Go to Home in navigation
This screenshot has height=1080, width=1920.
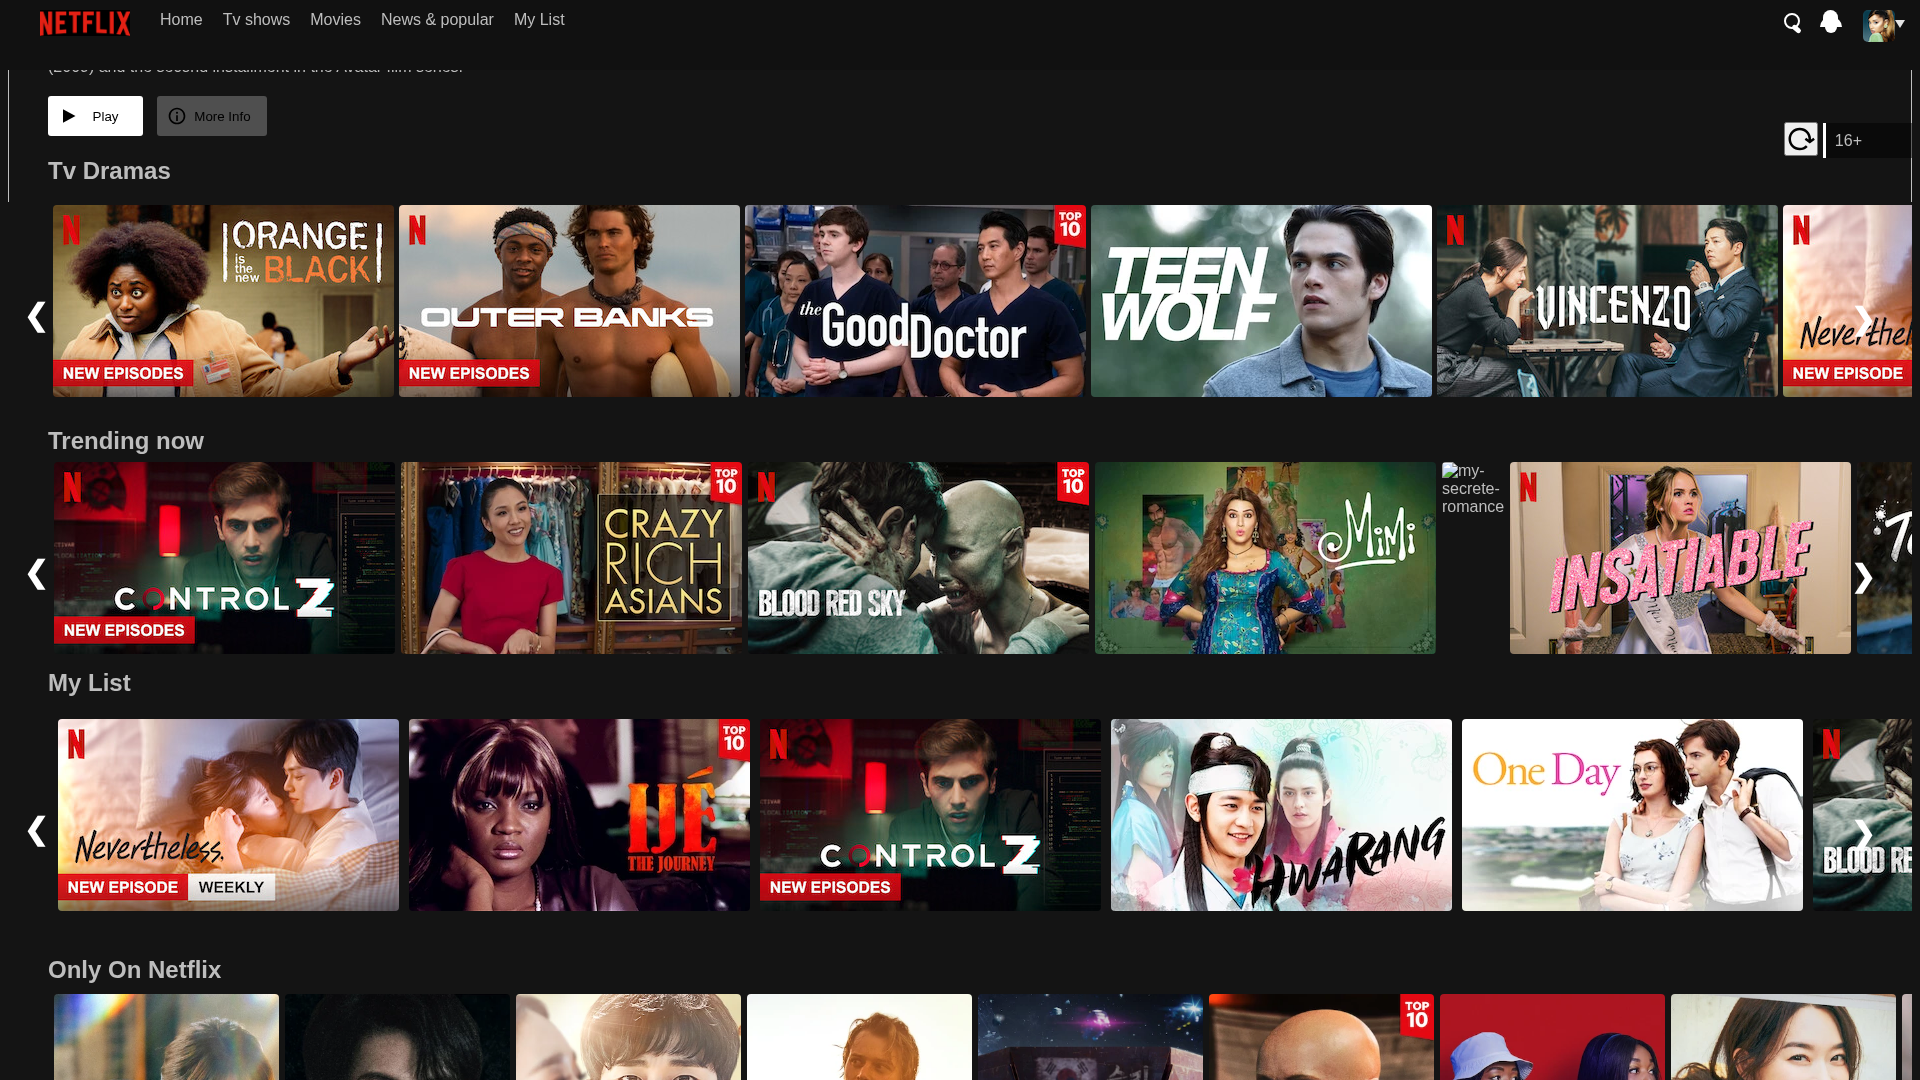[181, 20]
